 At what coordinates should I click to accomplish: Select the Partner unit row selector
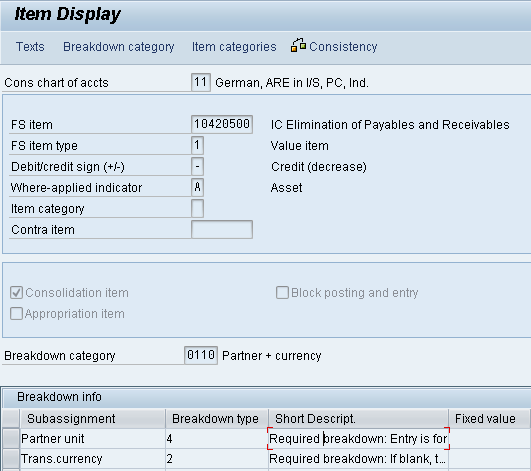pos(10,439)
